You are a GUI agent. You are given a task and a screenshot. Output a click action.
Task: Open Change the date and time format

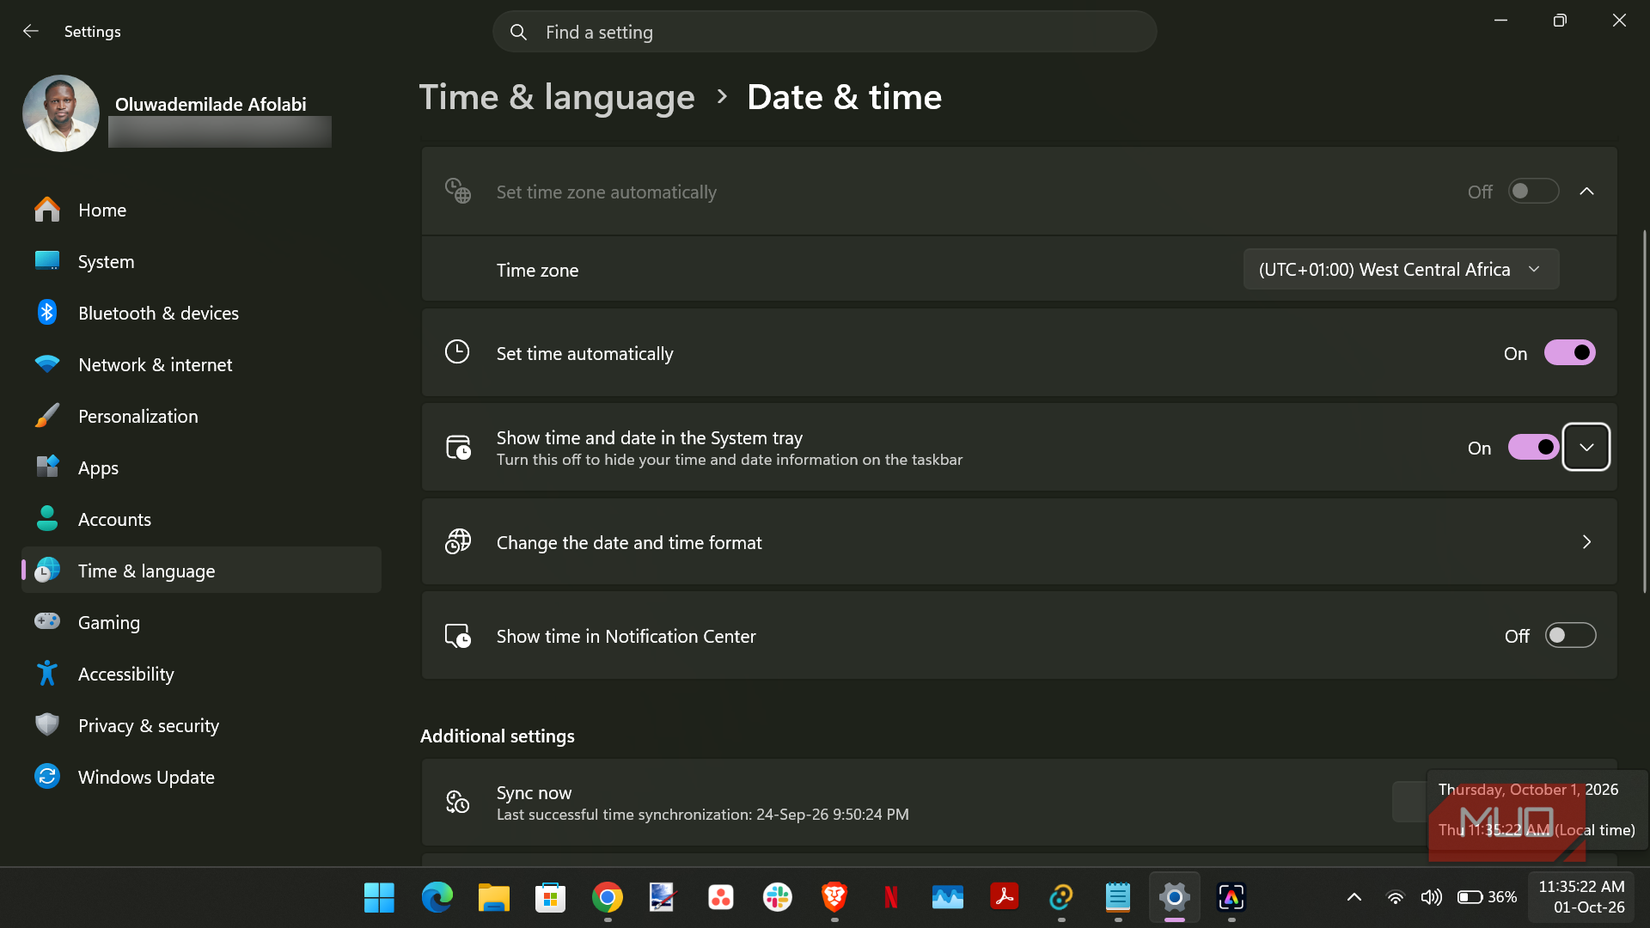pyautogui.click(x=1019, y=542)
